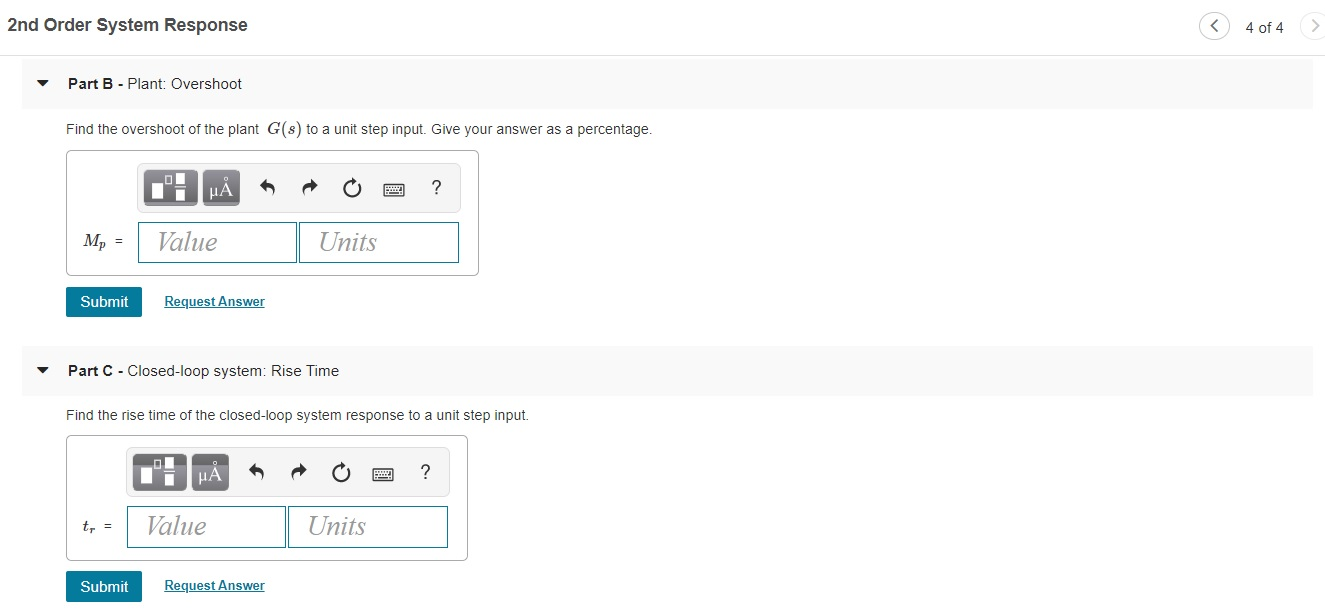
Task: Redo an entry in Part C toolbar
Action: click(x=297, y=472)
